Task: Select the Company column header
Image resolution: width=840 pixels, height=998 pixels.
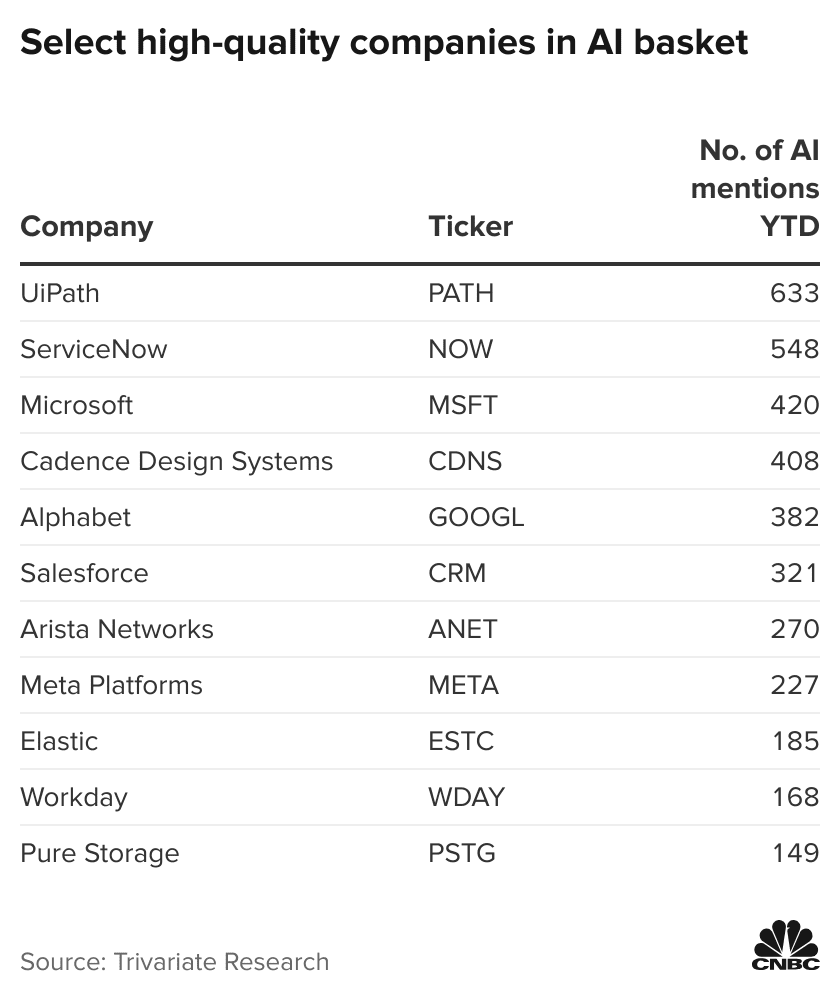Action: [87, 227]
